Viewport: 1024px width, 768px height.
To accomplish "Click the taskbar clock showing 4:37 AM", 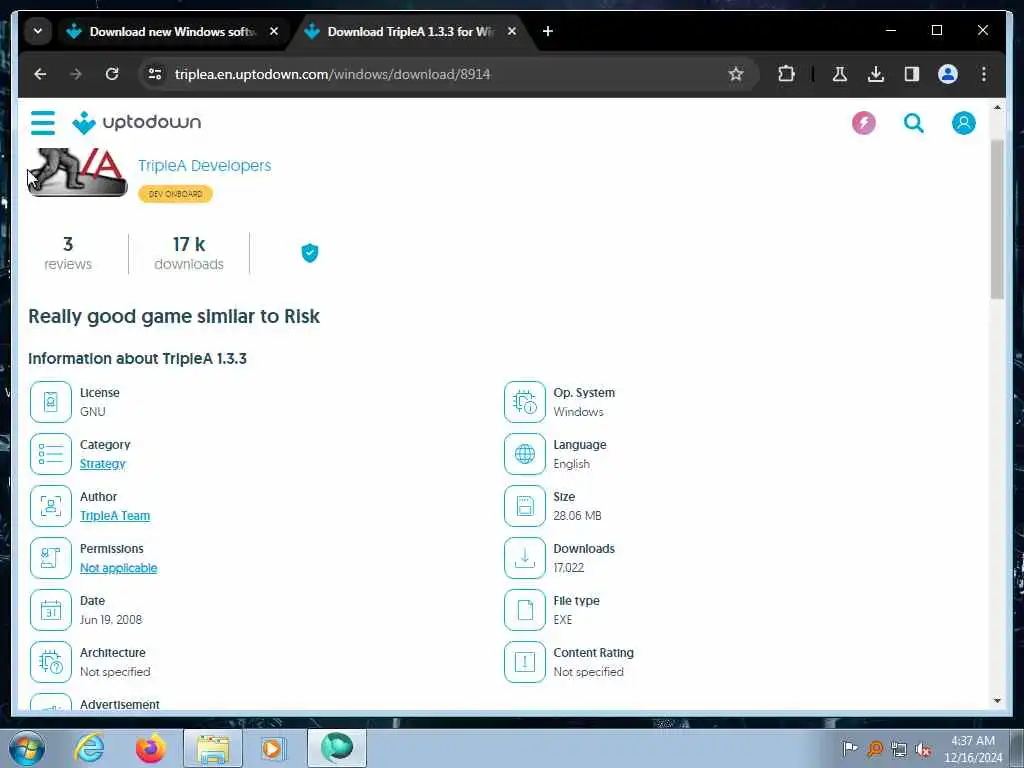I will tap(972, 749).
